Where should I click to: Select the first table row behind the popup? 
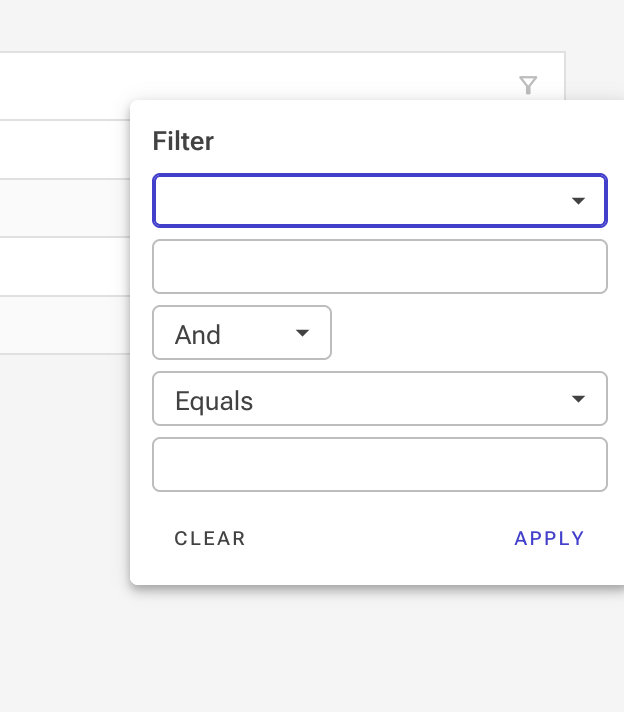pos(65,149)
